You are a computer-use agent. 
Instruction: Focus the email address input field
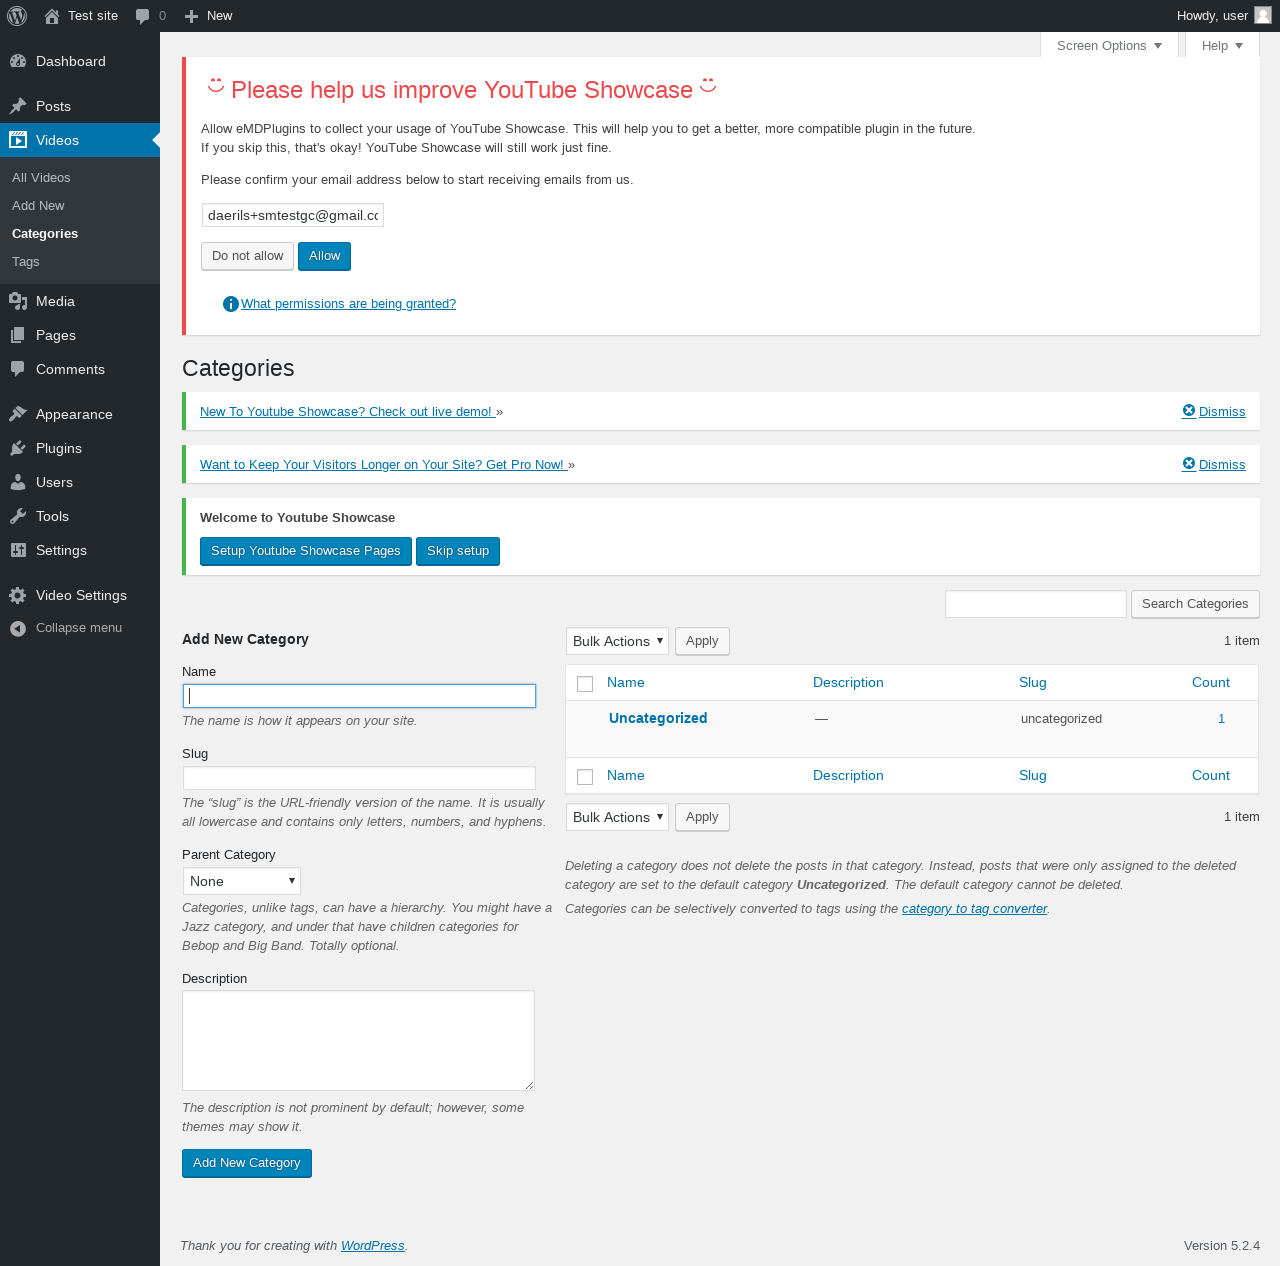tap(292, 216)
